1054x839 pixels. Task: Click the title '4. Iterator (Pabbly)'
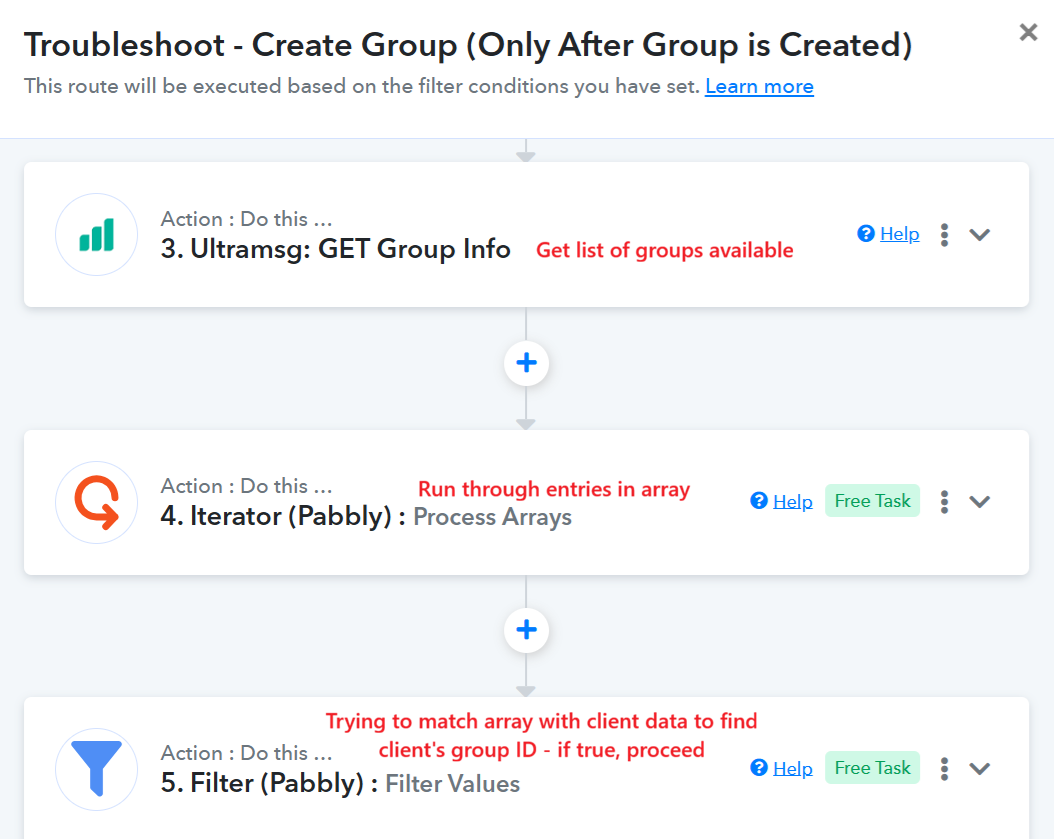(x=276, y=516)
